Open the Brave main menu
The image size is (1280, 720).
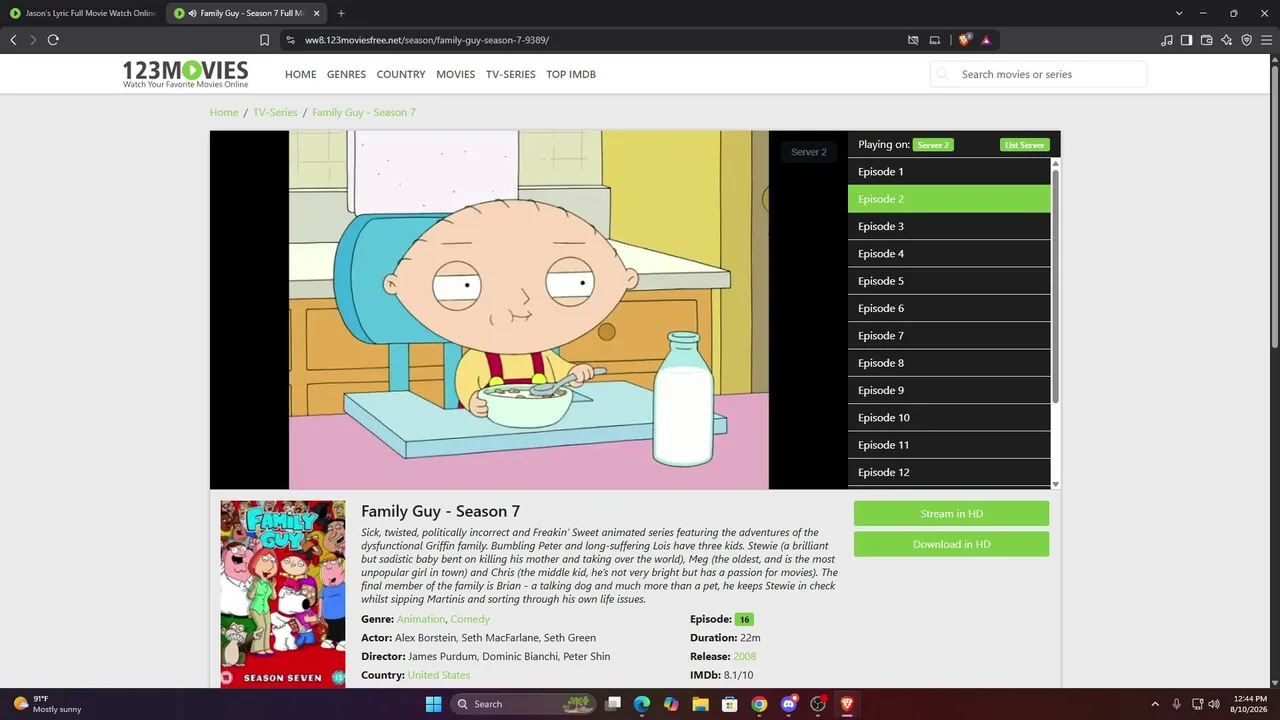tap(1266, 40)
